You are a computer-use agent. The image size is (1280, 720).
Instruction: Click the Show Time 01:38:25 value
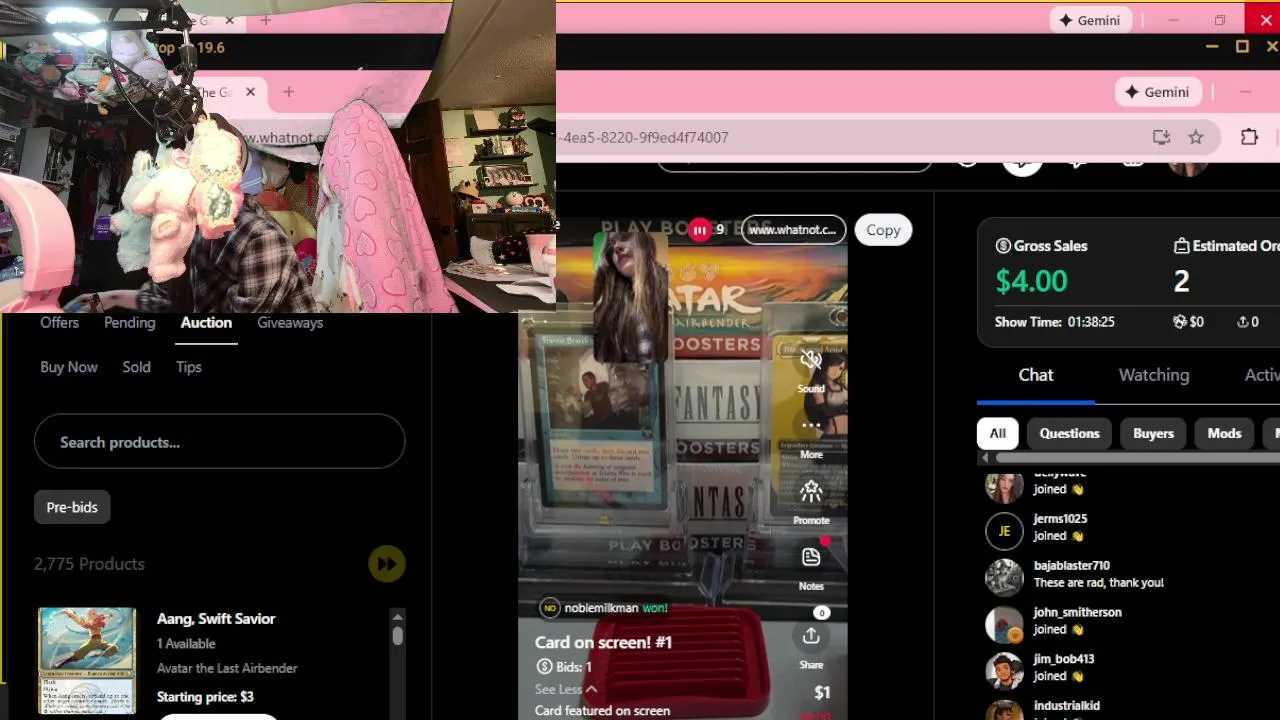pos(1090,322)
